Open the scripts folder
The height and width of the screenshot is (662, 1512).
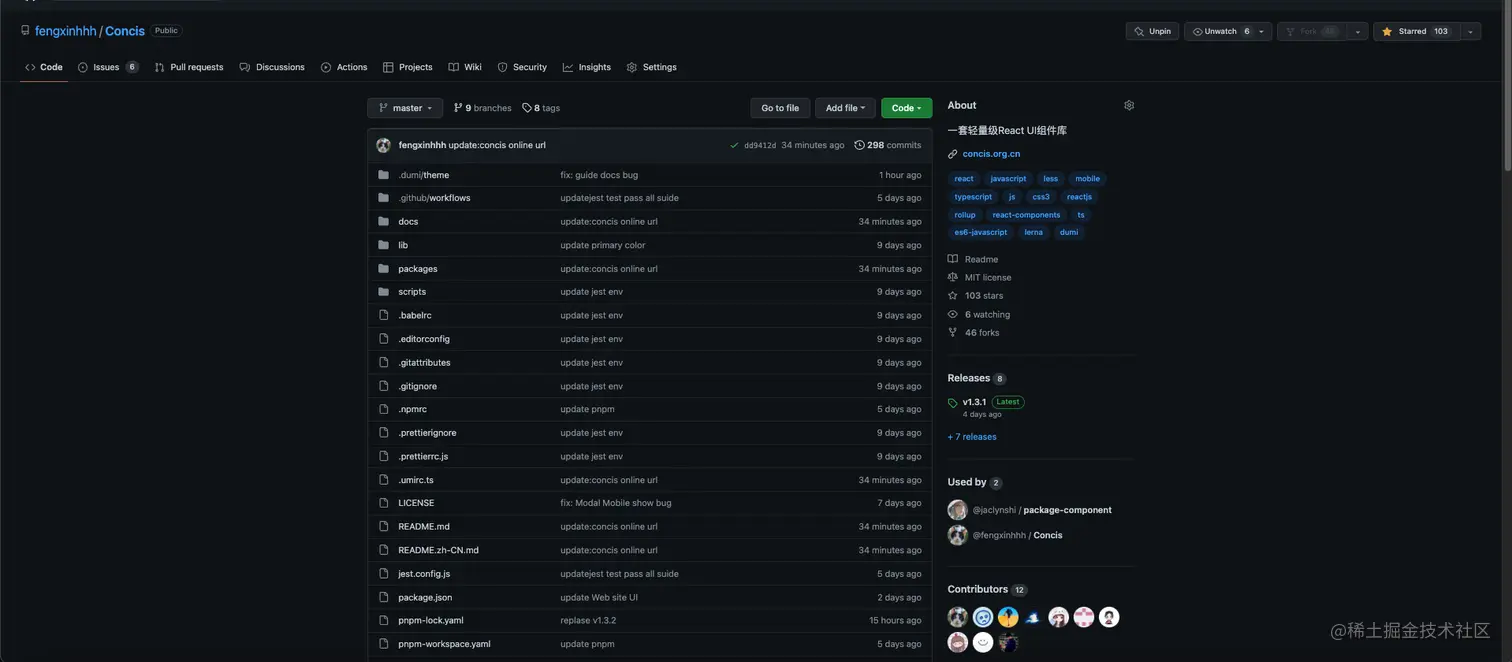click(412, 292)
